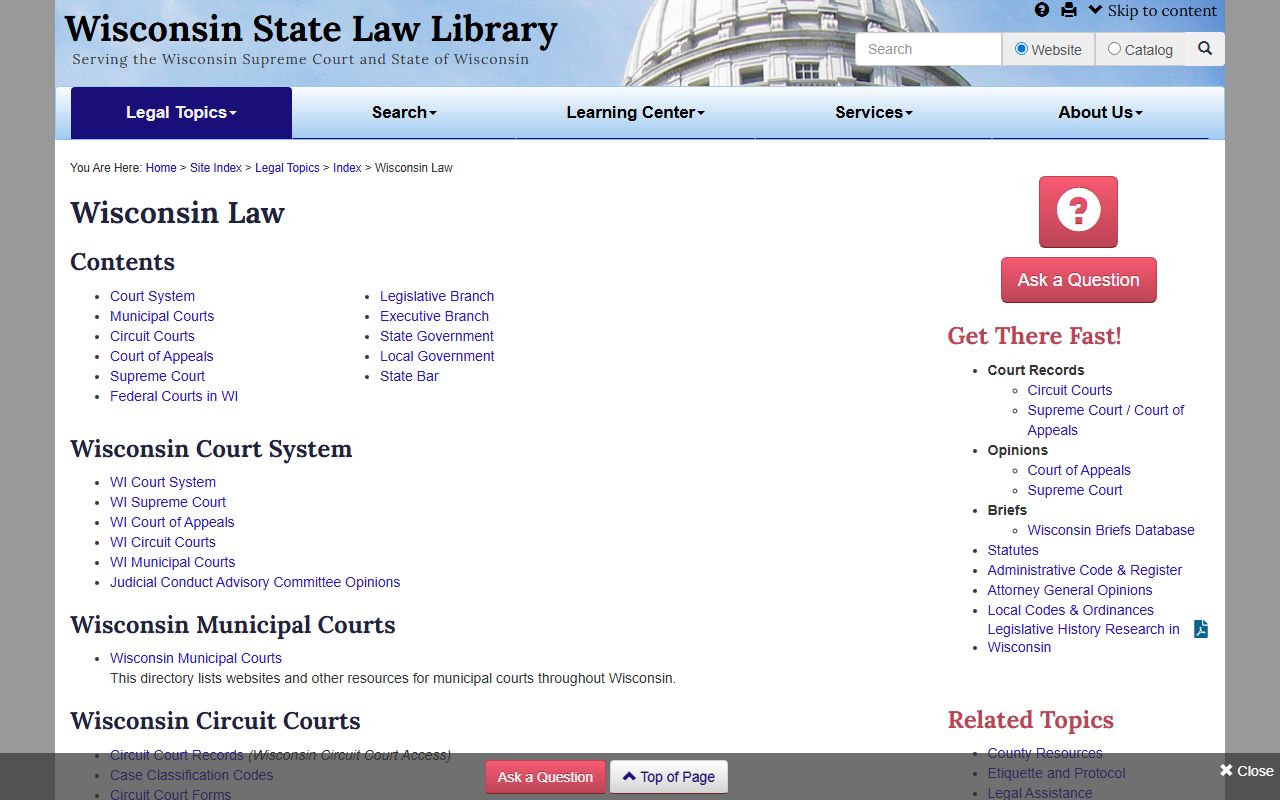Open the Search dropdown menu
1280x800 pixels.
click(404, 113)
